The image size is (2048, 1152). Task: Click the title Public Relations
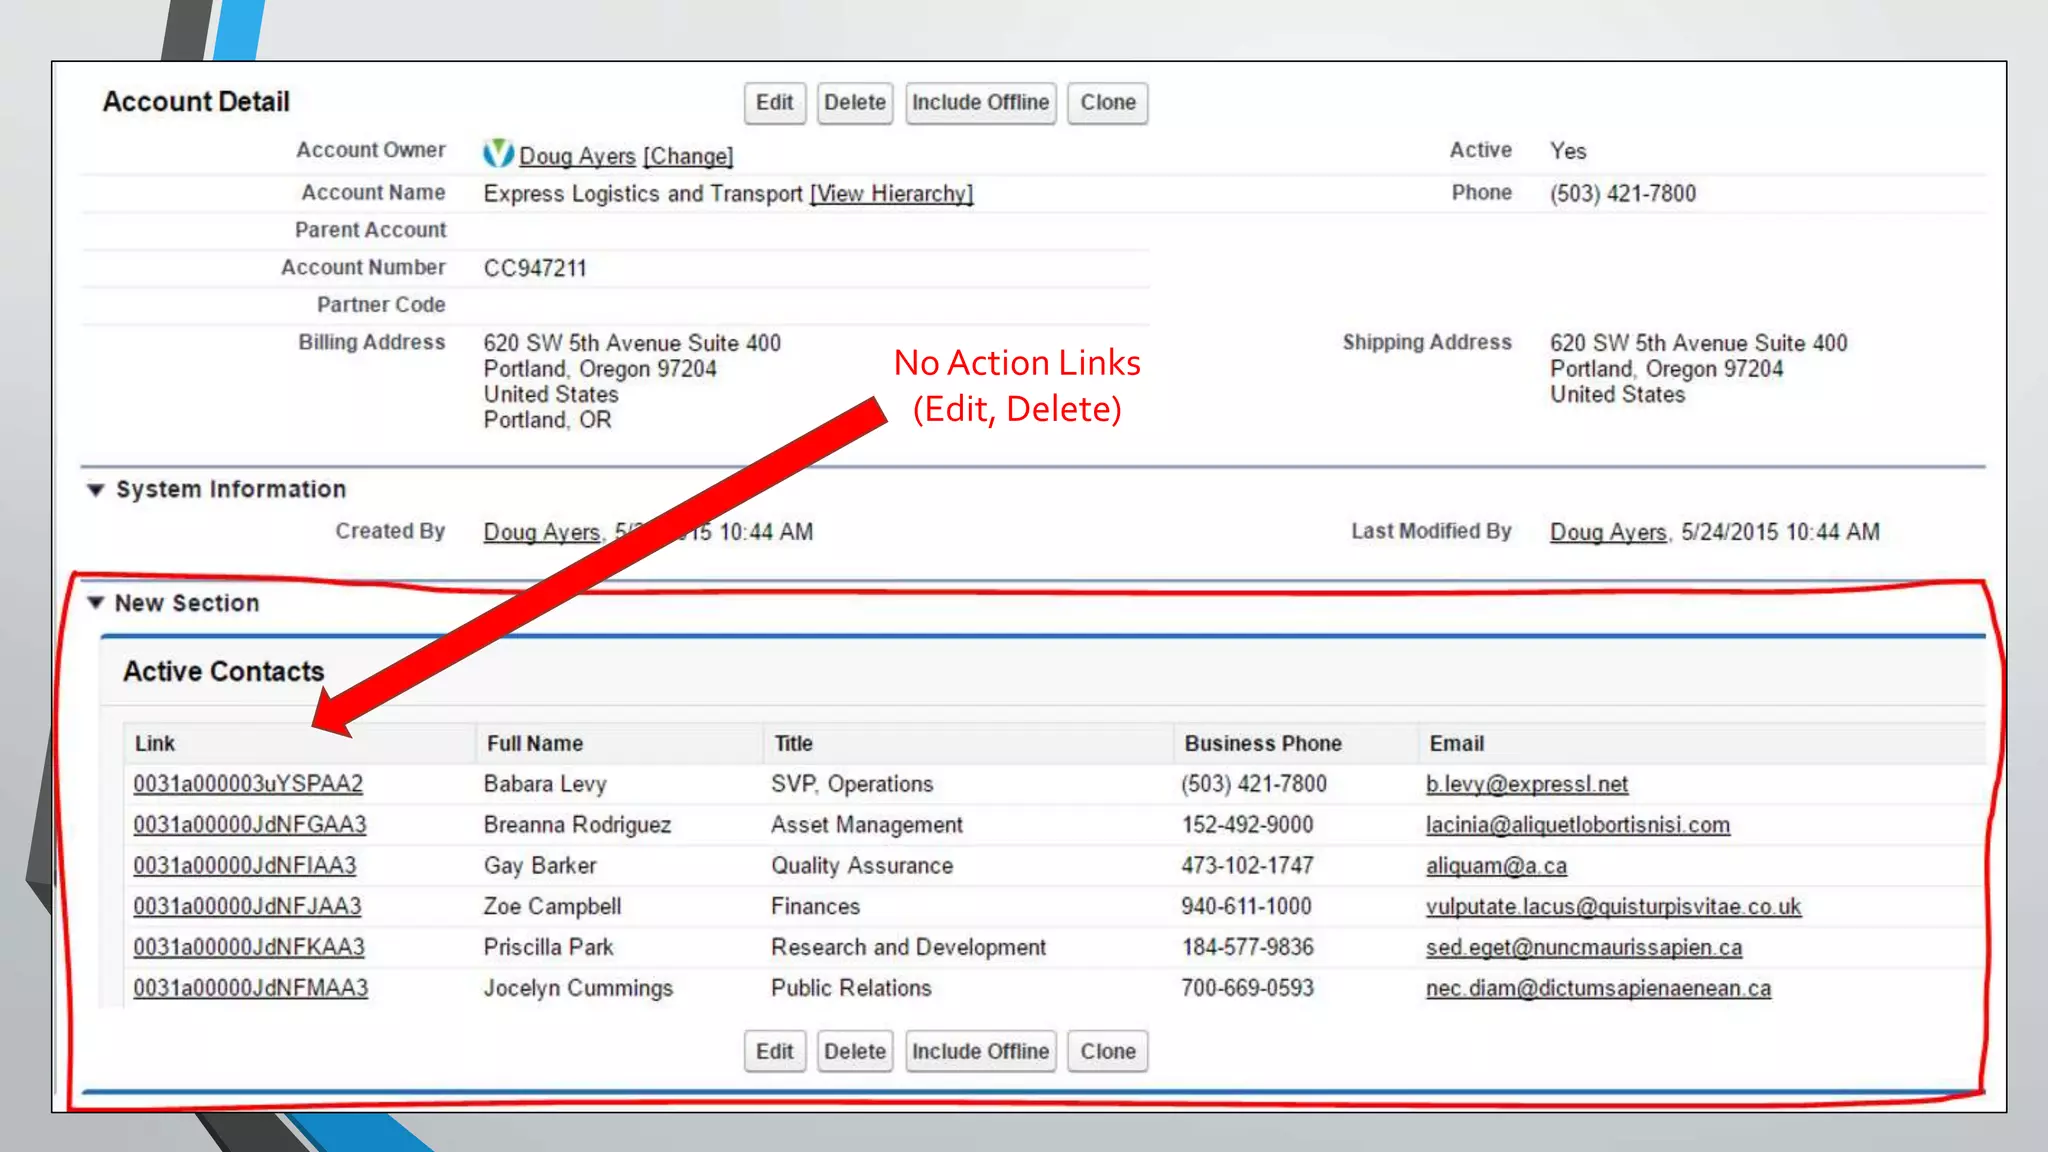pos(851,988)
